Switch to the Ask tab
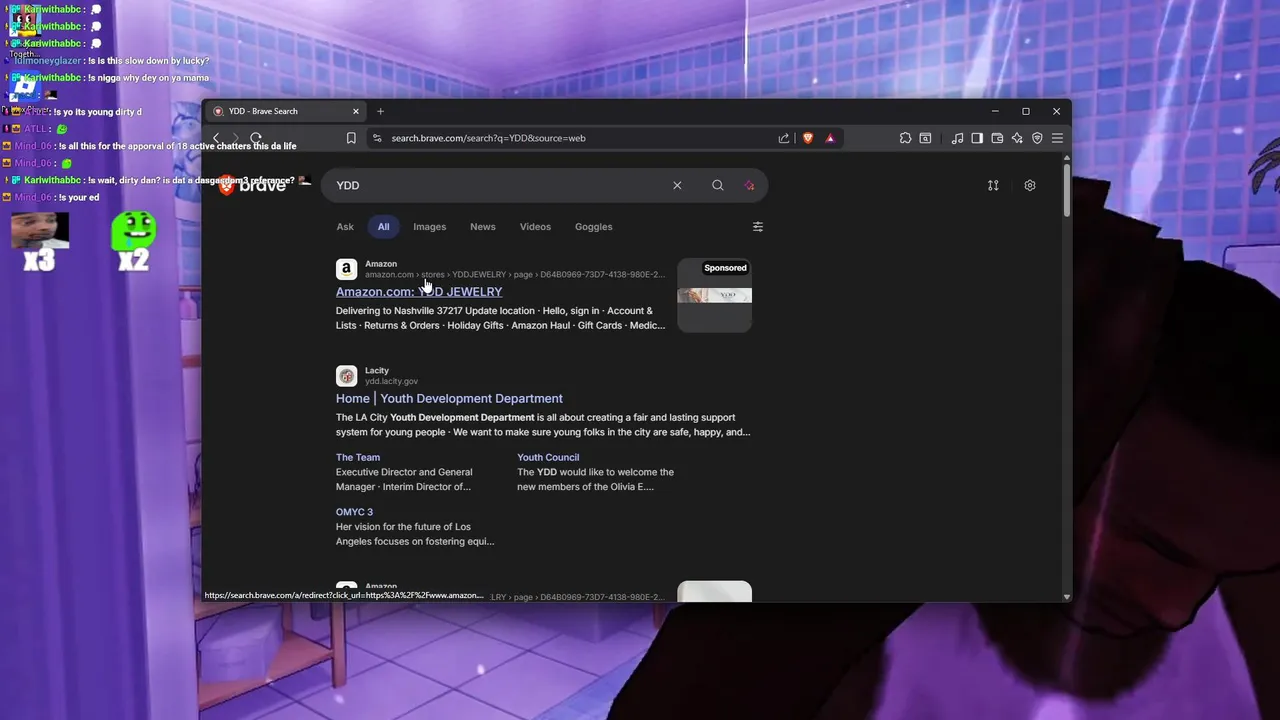The height and width of the screenshot is (720, 1280). (x=345, y=227)
